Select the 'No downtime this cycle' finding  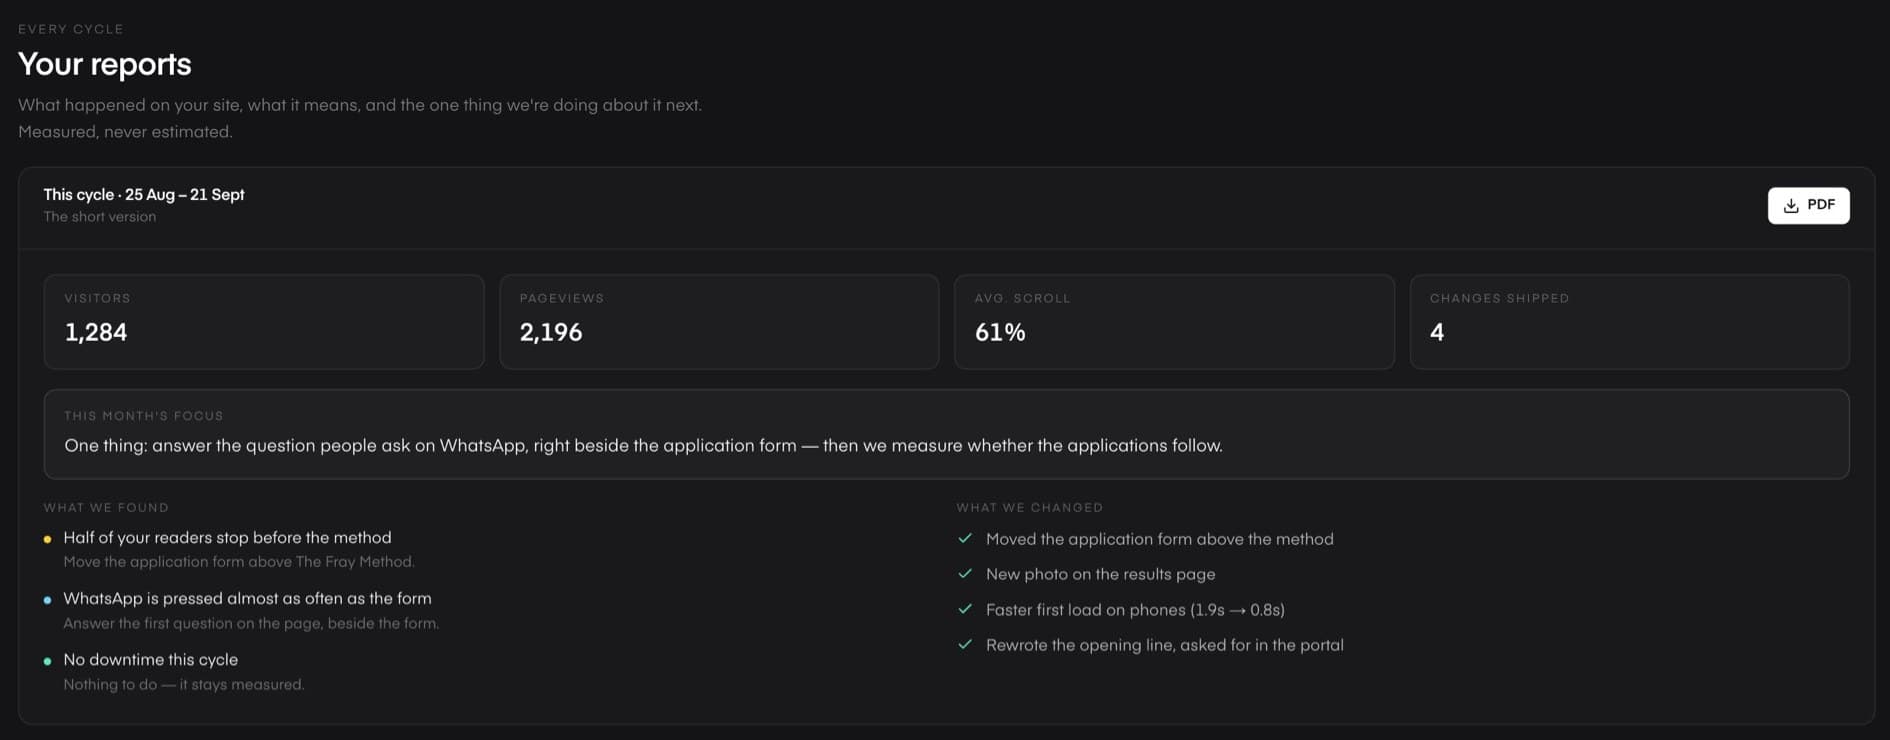click(x=150, y=660)
